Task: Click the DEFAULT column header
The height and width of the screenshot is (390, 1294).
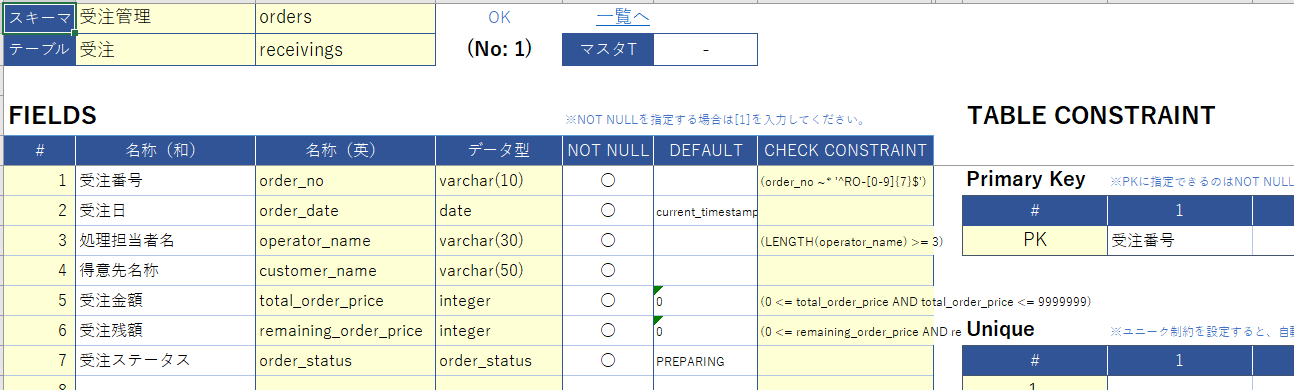Action: 705,150
